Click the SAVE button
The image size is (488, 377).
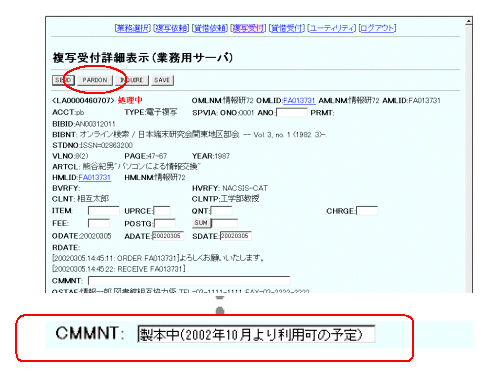(162, 80)
